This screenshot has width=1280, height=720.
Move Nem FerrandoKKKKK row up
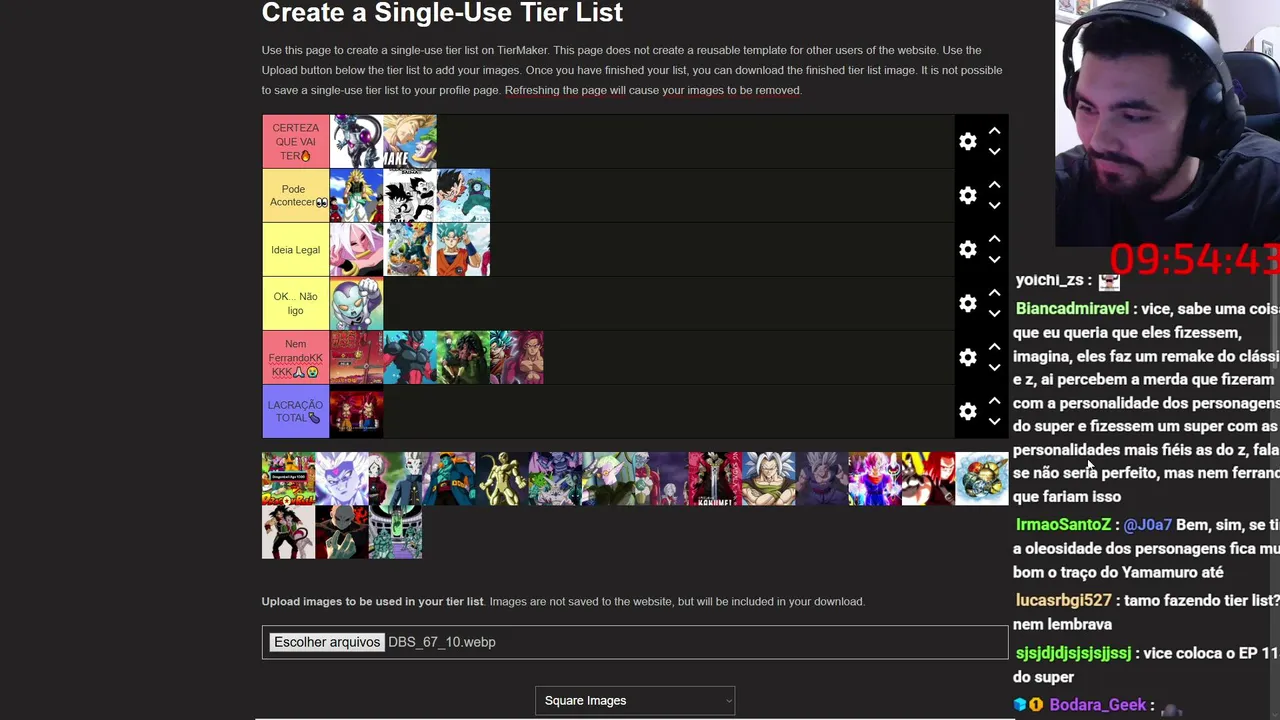pyautogui.click(x=994, y=347)
